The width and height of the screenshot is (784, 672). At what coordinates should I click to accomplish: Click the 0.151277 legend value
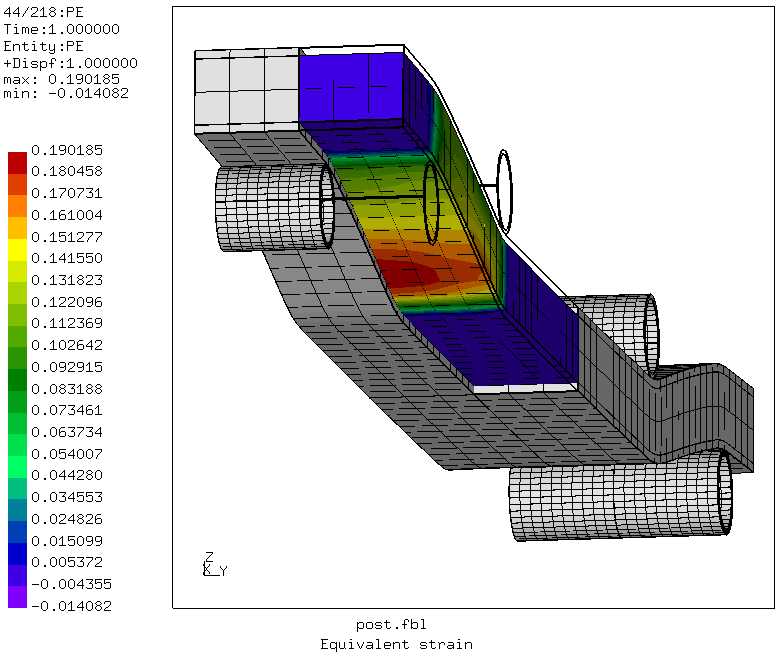pos(67,236)
